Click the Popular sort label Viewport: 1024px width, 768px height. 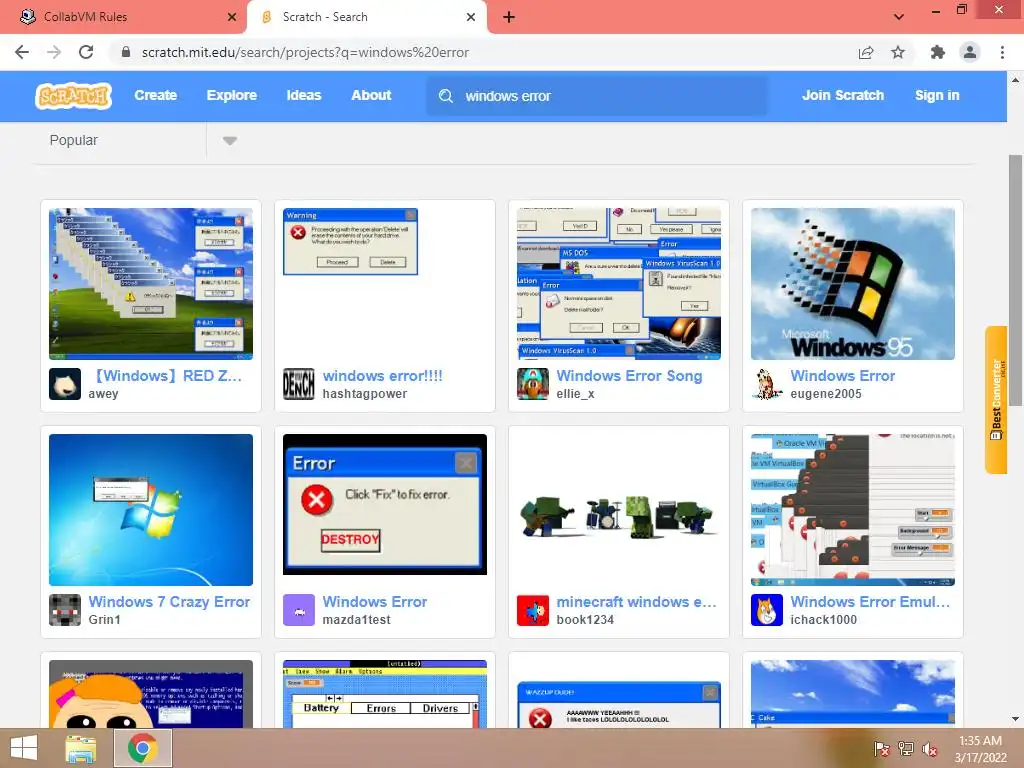coord(74,140)
